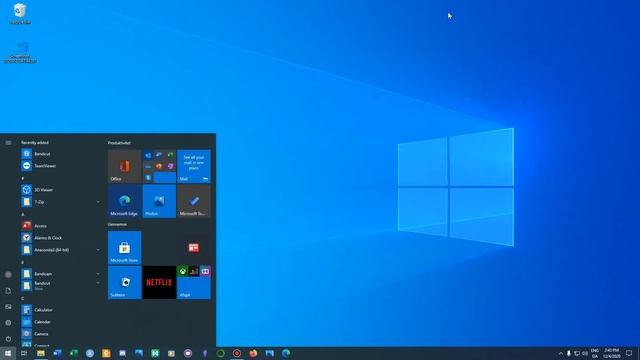Viewport: 640px width, 360px height.
Task: Open the notification Action Center
Action: point(629,353)
